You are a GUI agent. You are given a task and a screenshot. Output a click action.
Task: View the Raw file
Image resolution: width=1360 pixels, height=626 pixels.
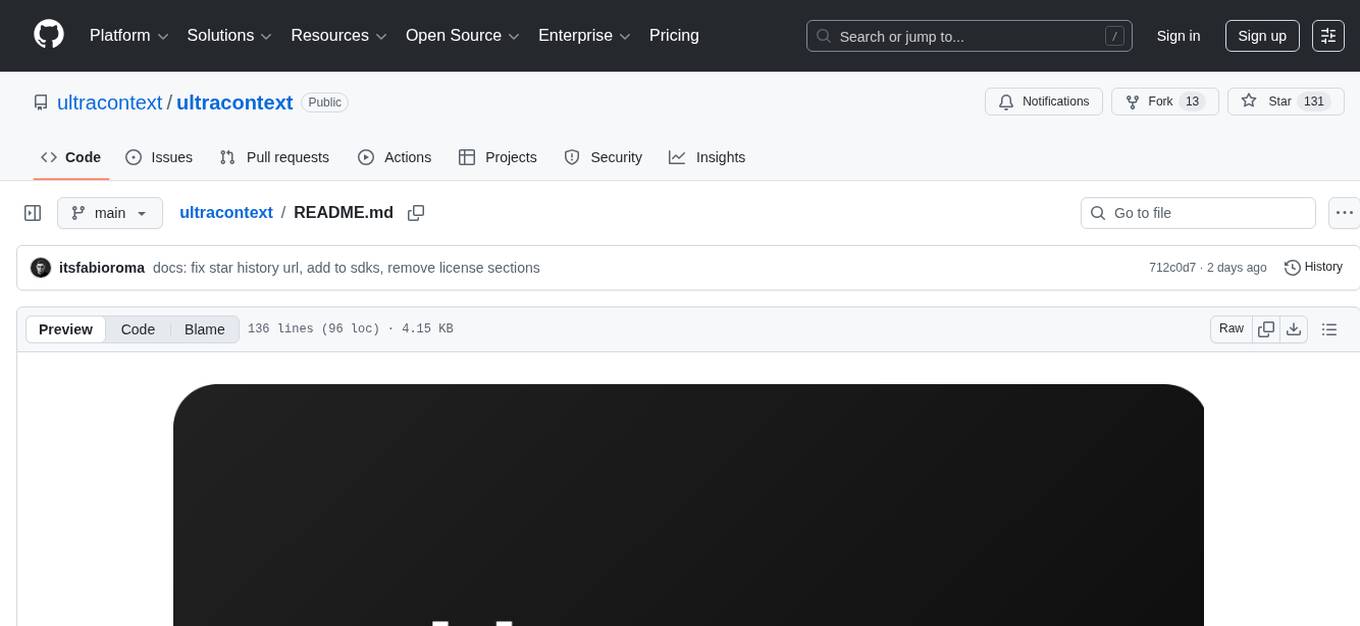tap(1230, 328)
